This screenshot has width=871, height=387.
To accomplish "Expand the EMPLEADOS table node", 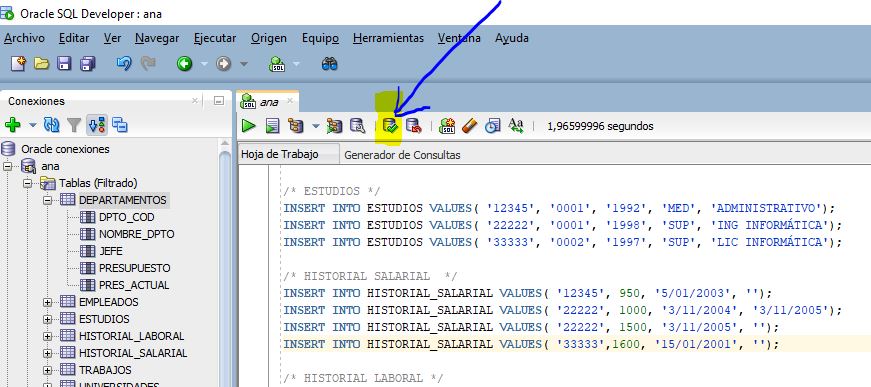I will 47,303.
